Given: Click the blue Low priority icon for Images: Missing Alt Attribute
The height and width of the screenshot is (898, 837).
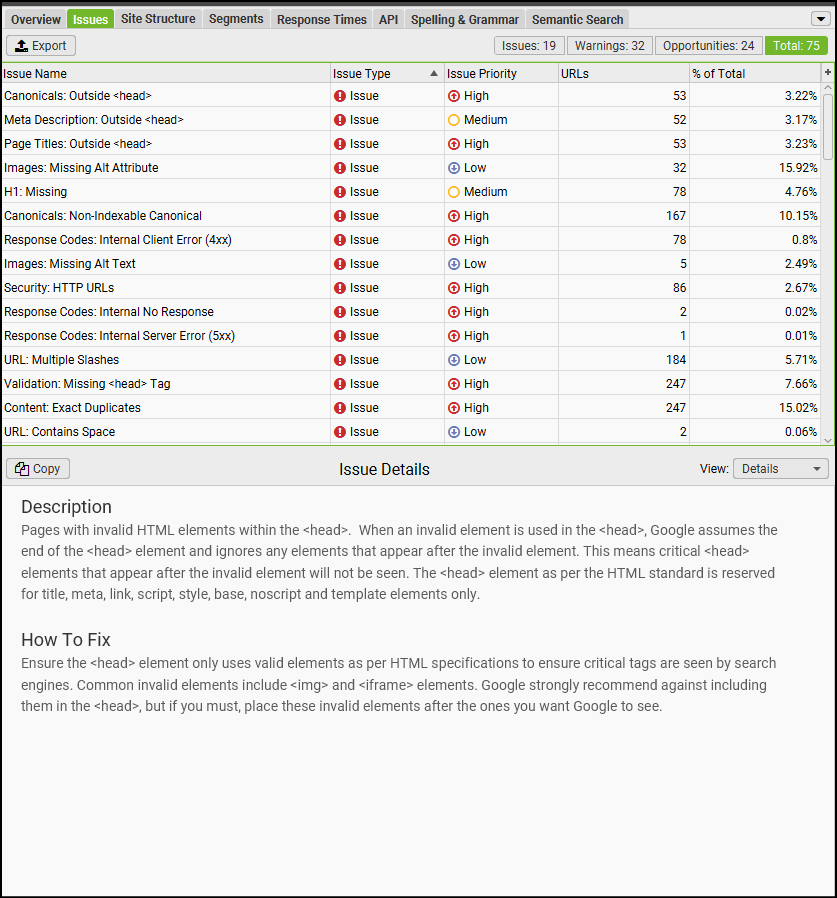Looking at the screenshot, I should [456, 167].
